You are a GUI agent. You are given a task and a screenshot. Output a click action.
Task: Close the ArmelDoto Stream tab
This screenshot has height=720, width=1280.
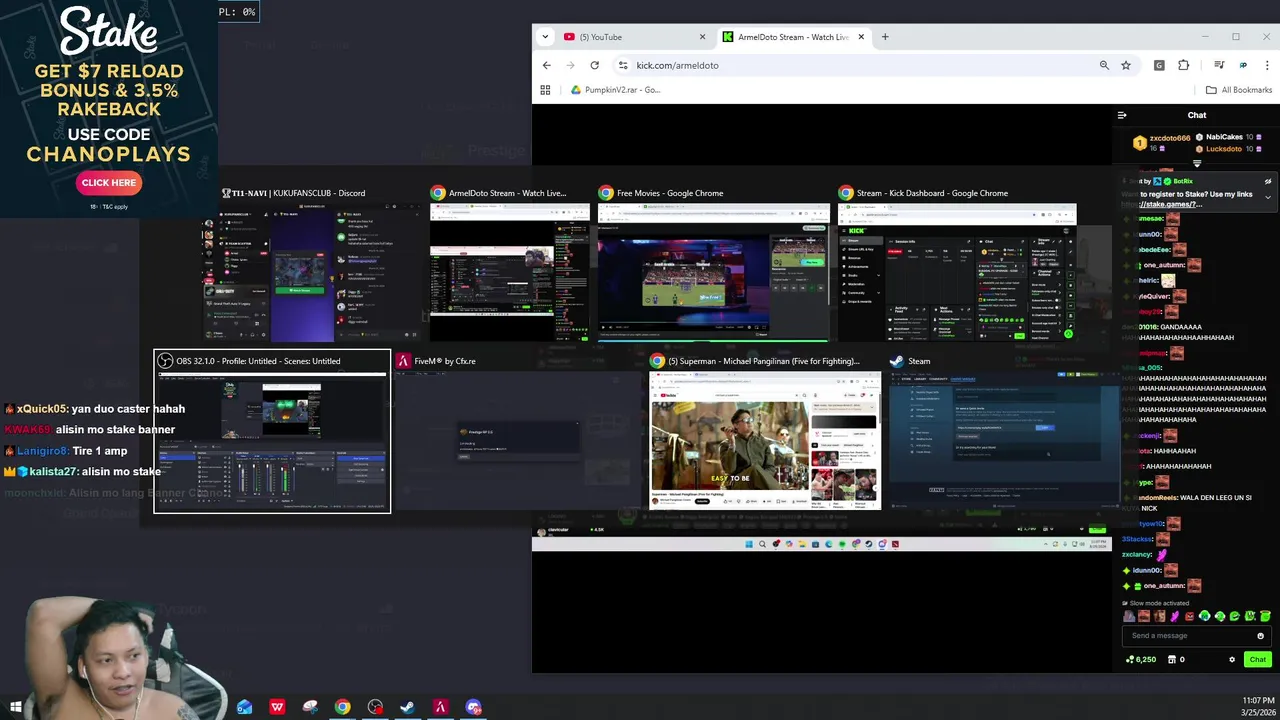tap(861, 37)
